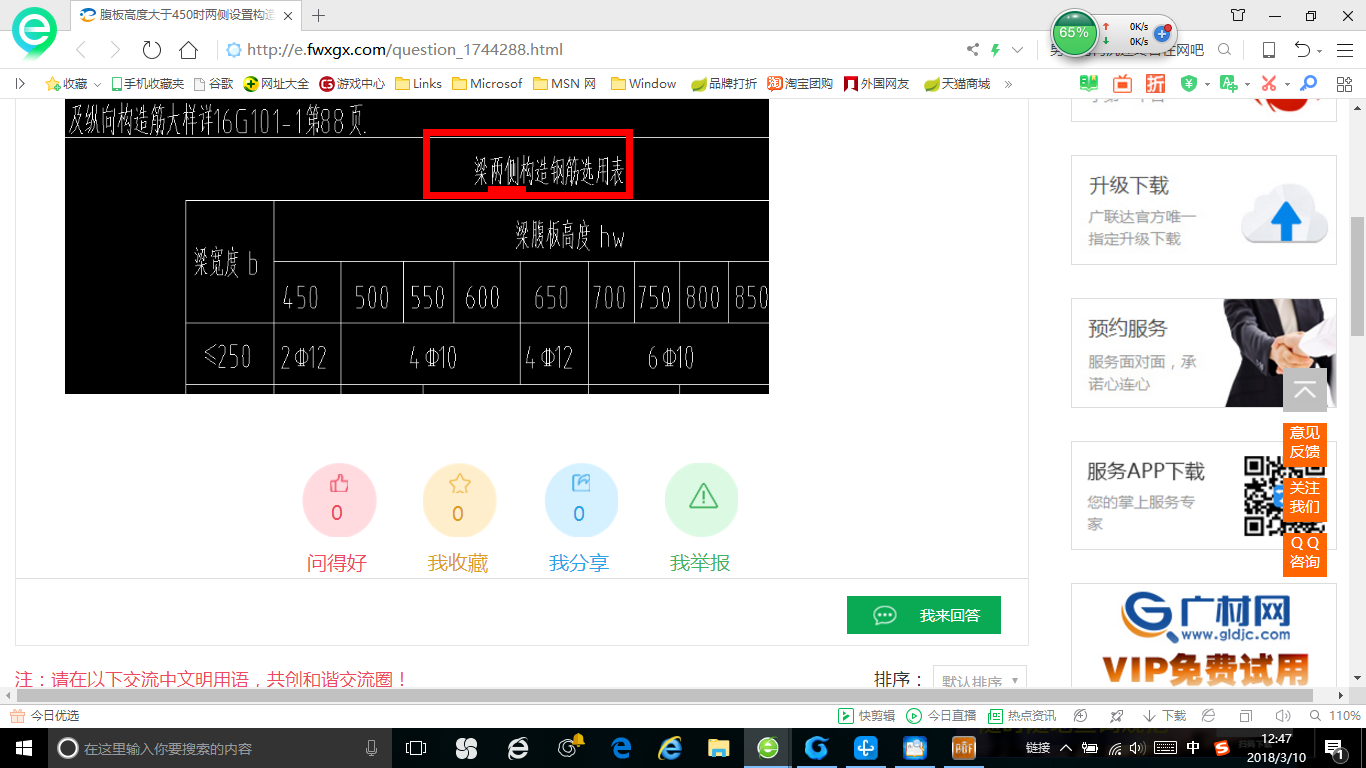Viewport: 1366px width, 768px height.
Task: Expand the address bar dropdown chevron
Action: pyautogui.click(x=1018, y=50)
